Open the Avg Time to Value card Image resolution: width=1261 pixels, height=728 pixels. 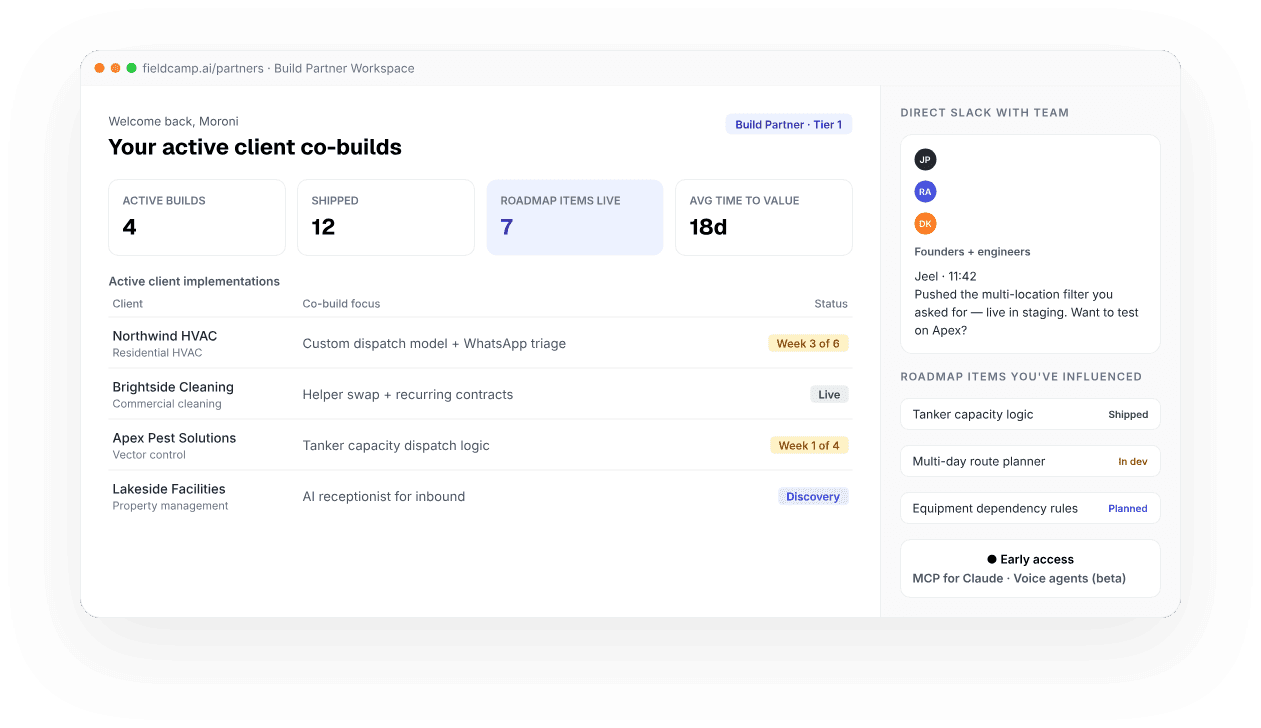(763, 217)
